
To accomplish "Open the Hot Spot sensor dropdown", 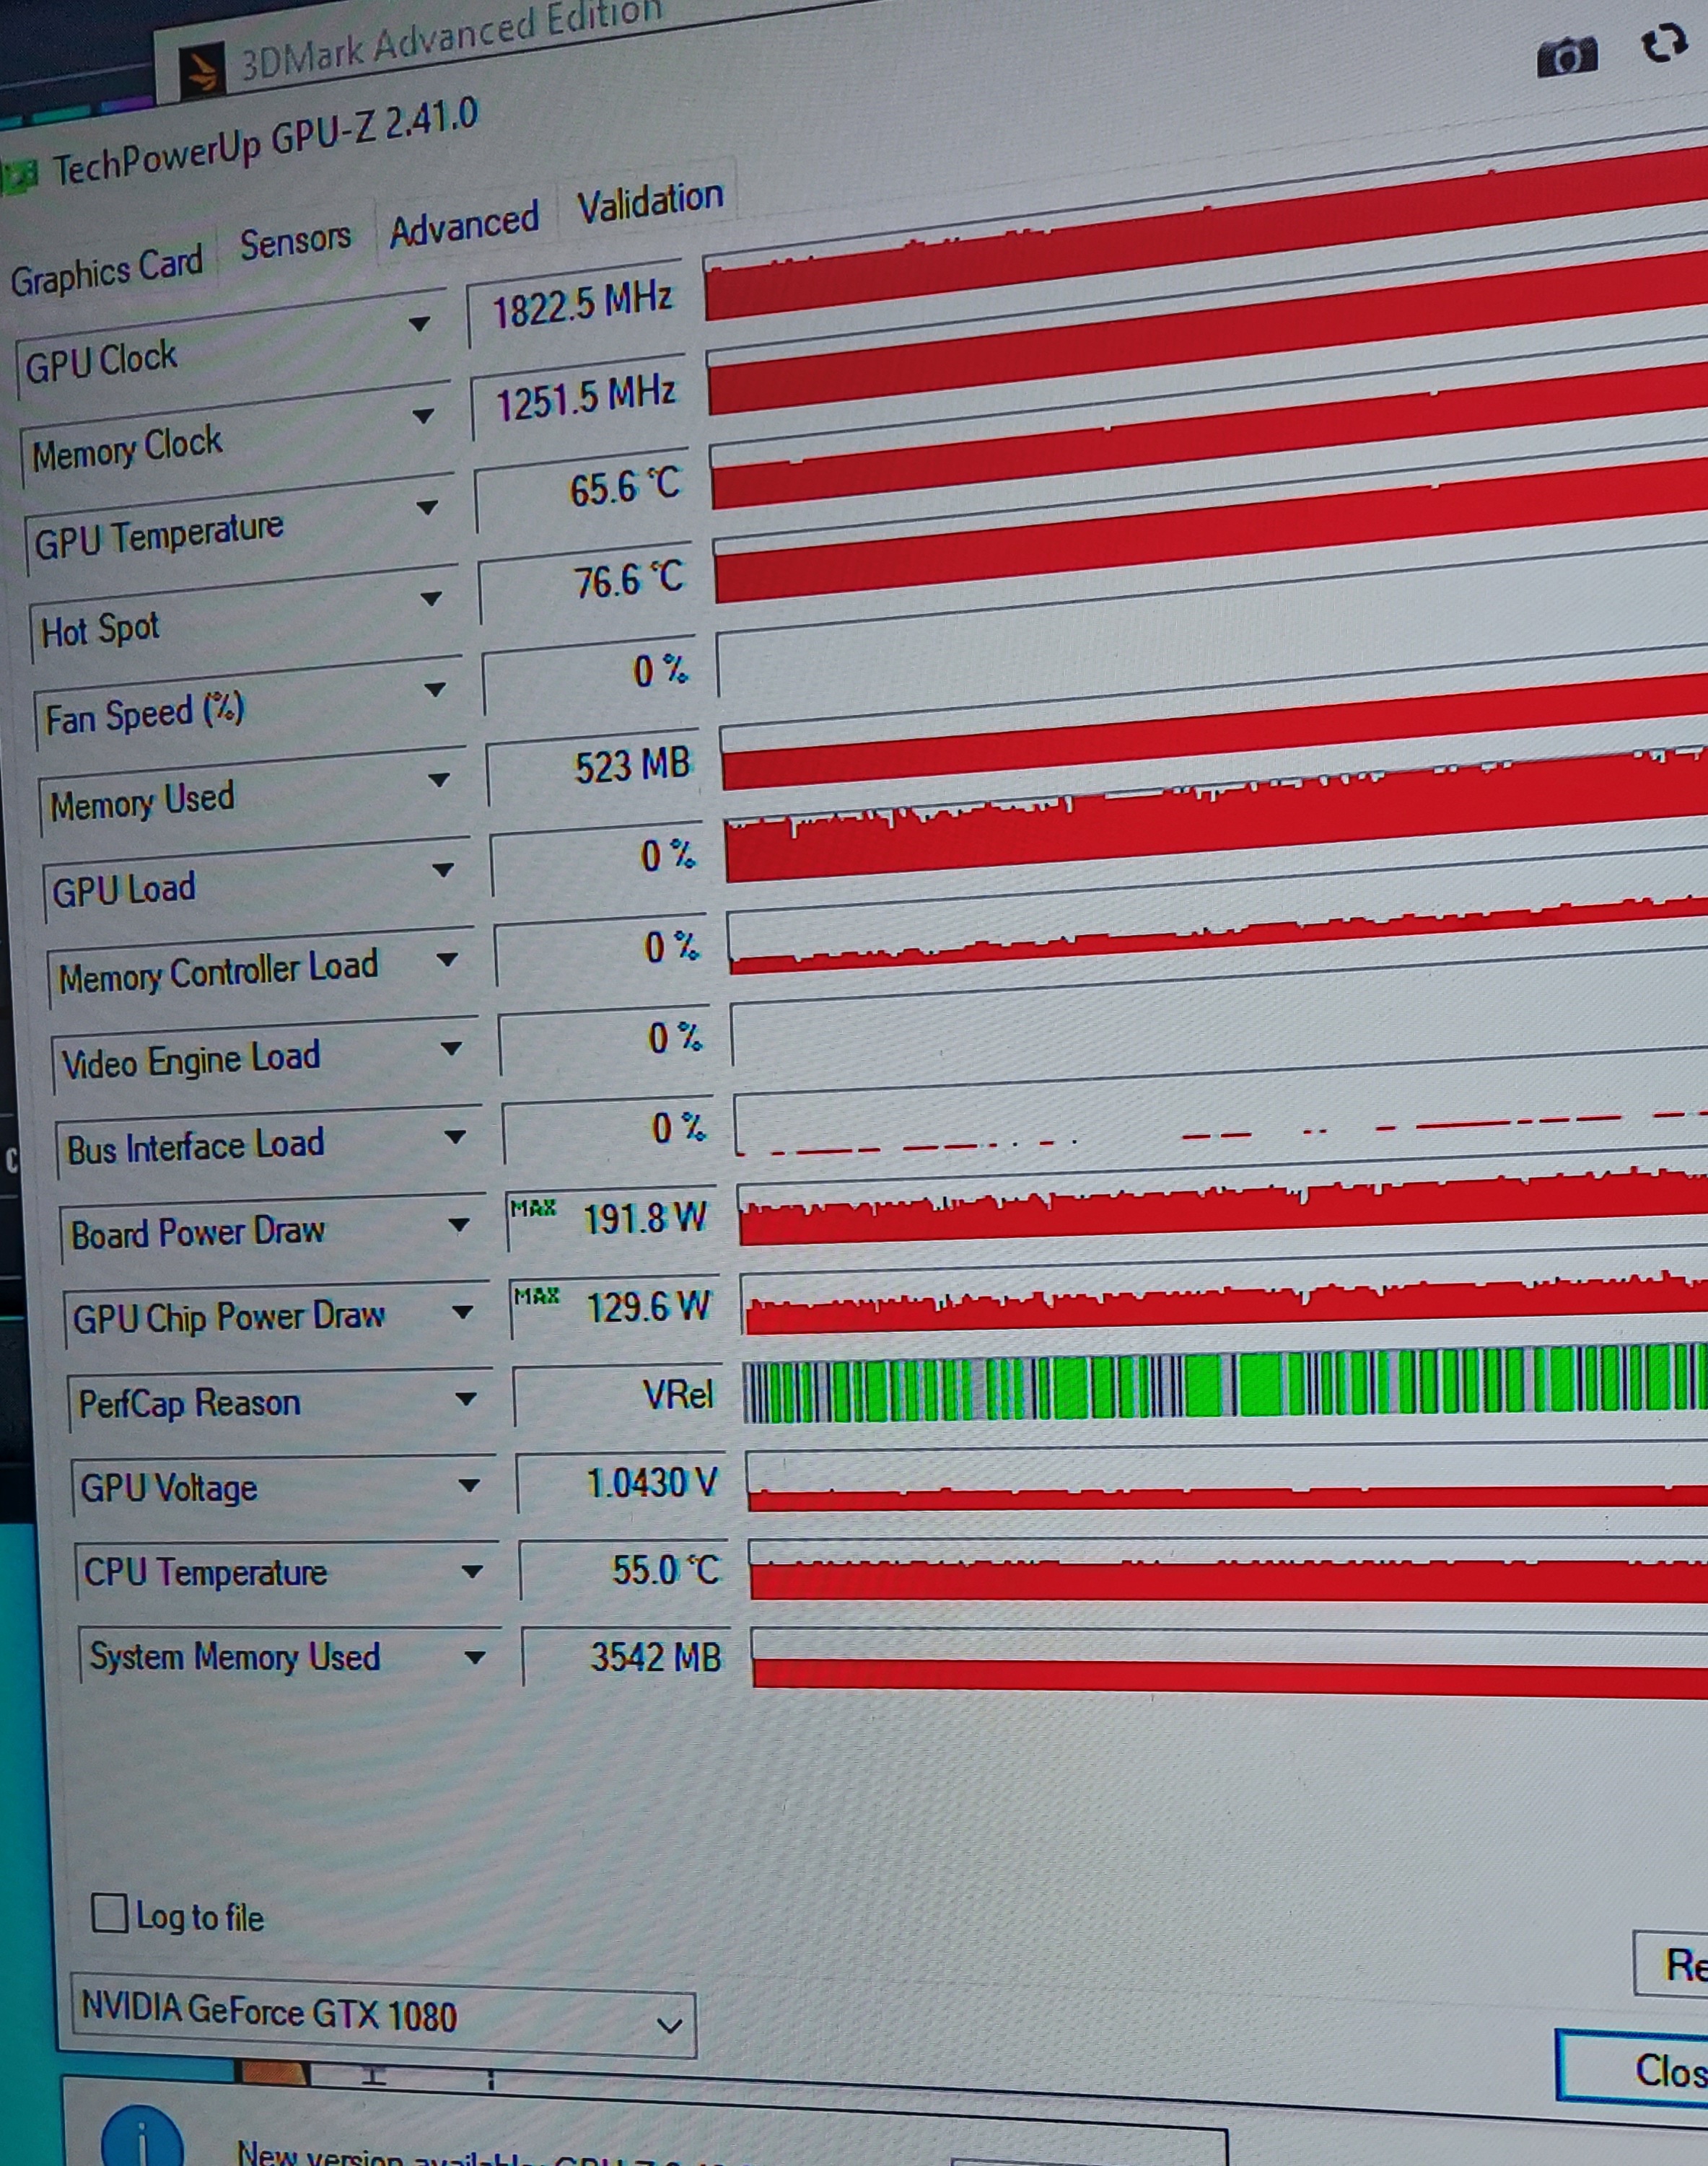I will point(432,599).
